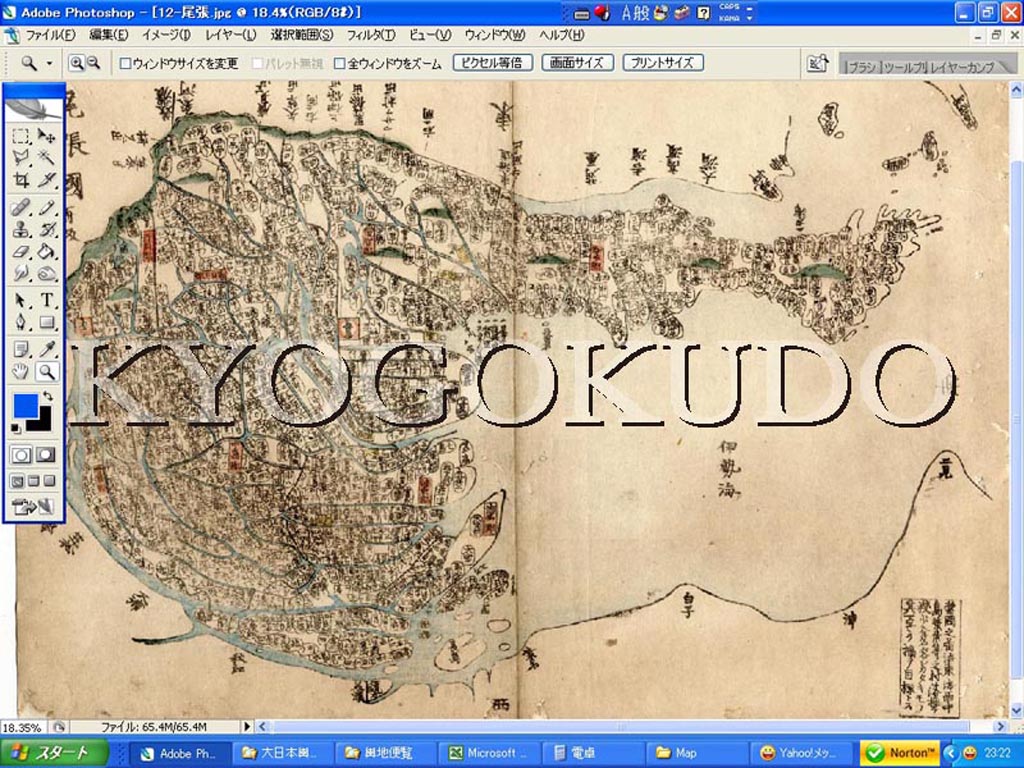The height and width of the screenshot is (768, 1024).
Task: Select the Hand tool
Action: tap(21, 372)
